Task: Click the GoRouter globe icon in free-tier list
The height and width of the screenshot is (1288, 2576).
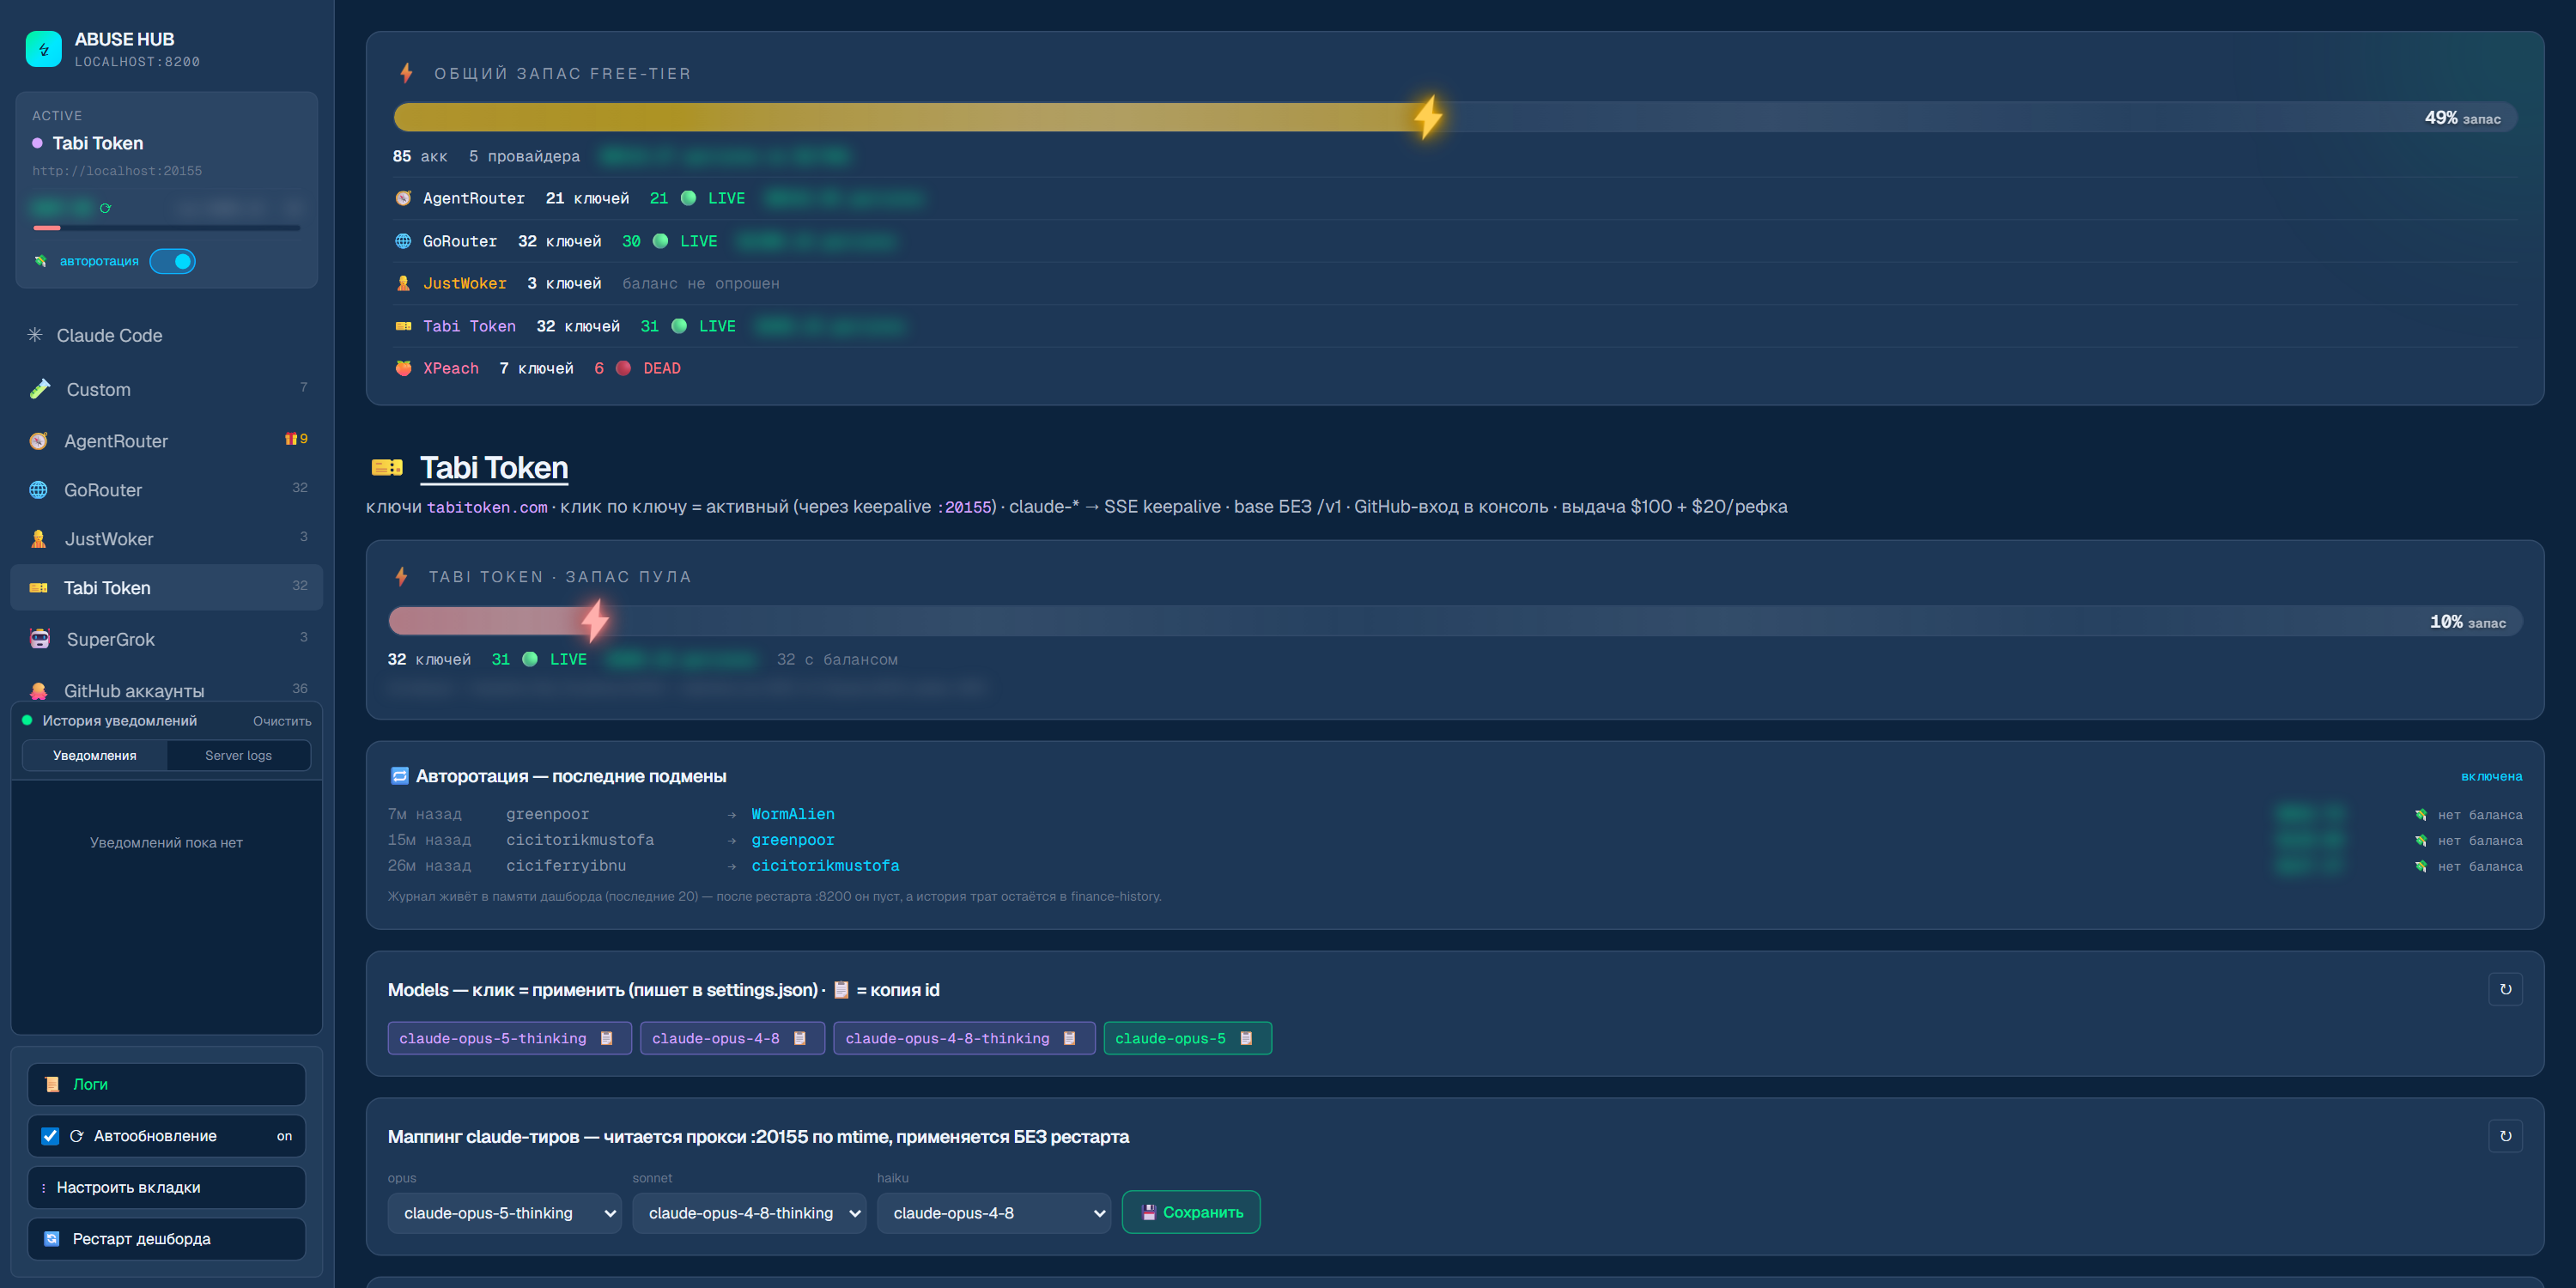Action: [x=403, y=241]
